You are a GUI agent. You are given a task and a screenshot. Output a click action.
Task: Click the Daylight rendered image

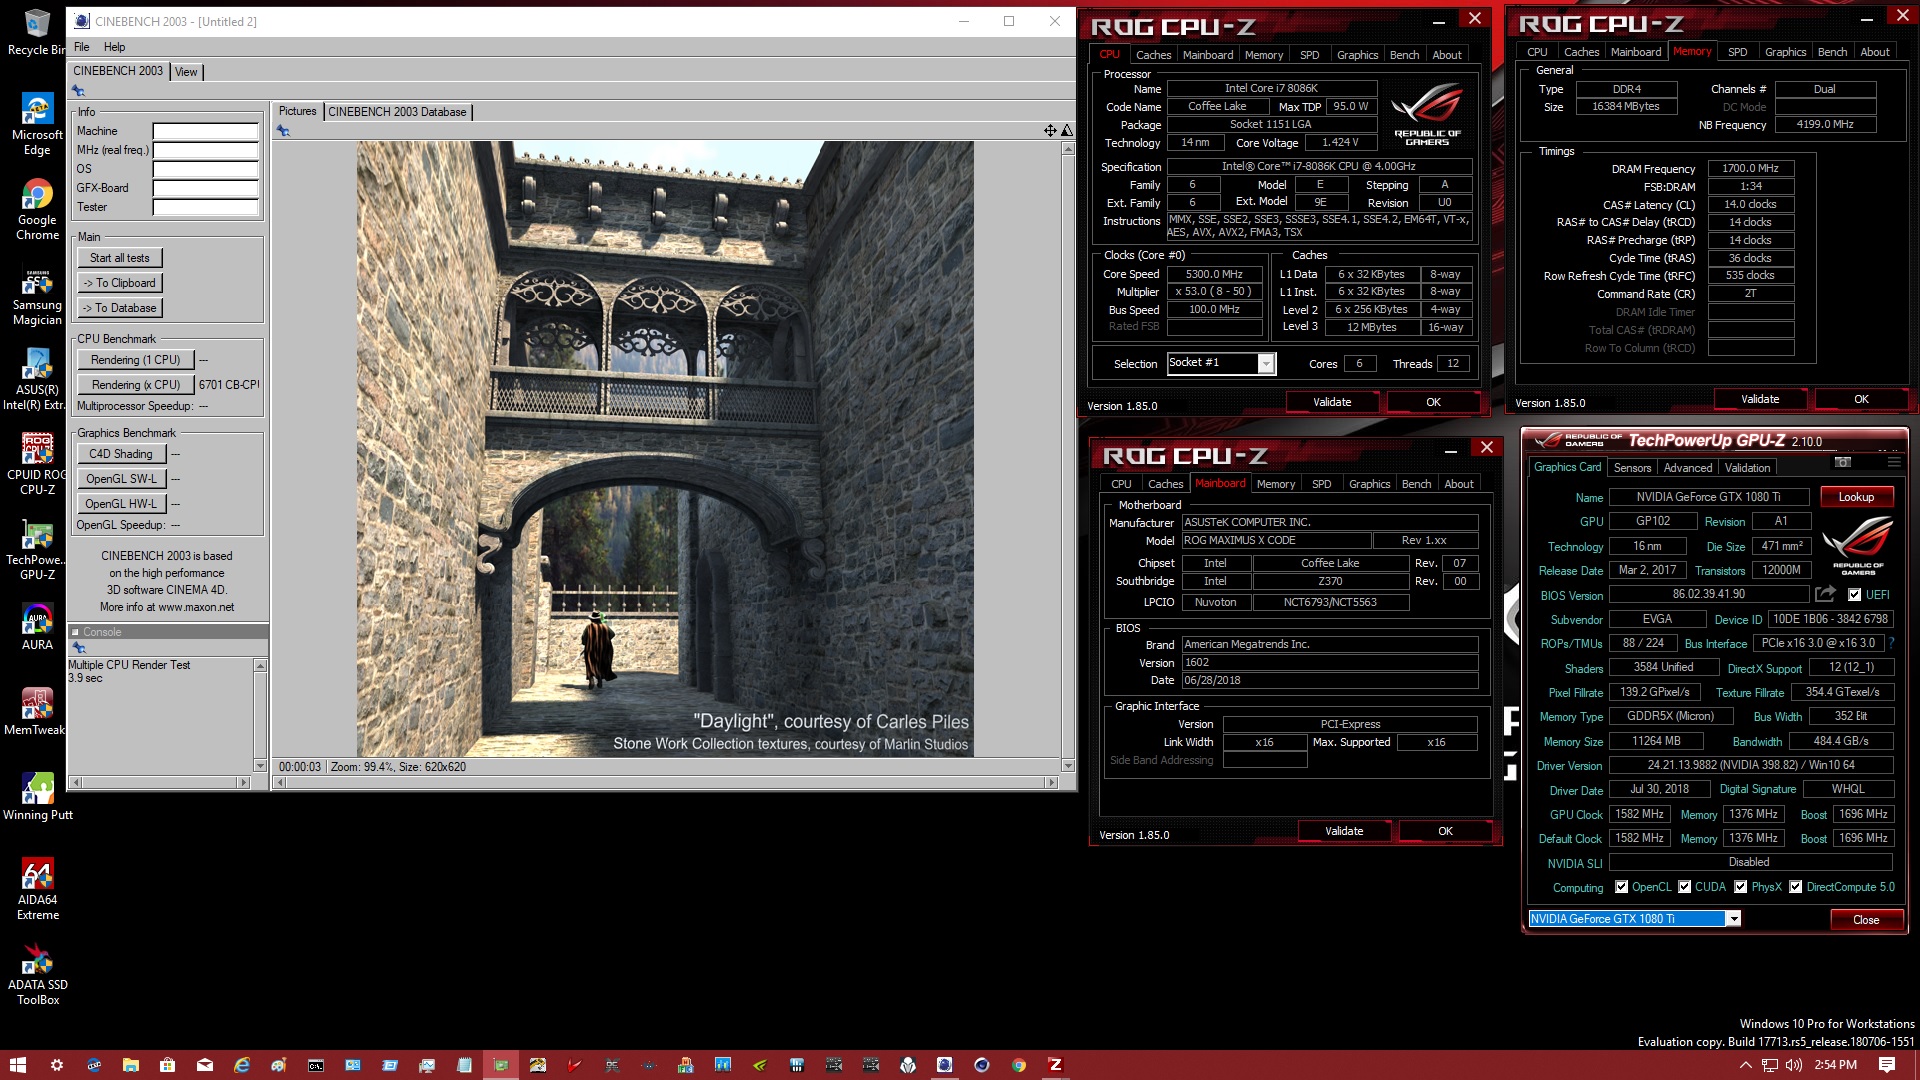click(x=665, y=448)
